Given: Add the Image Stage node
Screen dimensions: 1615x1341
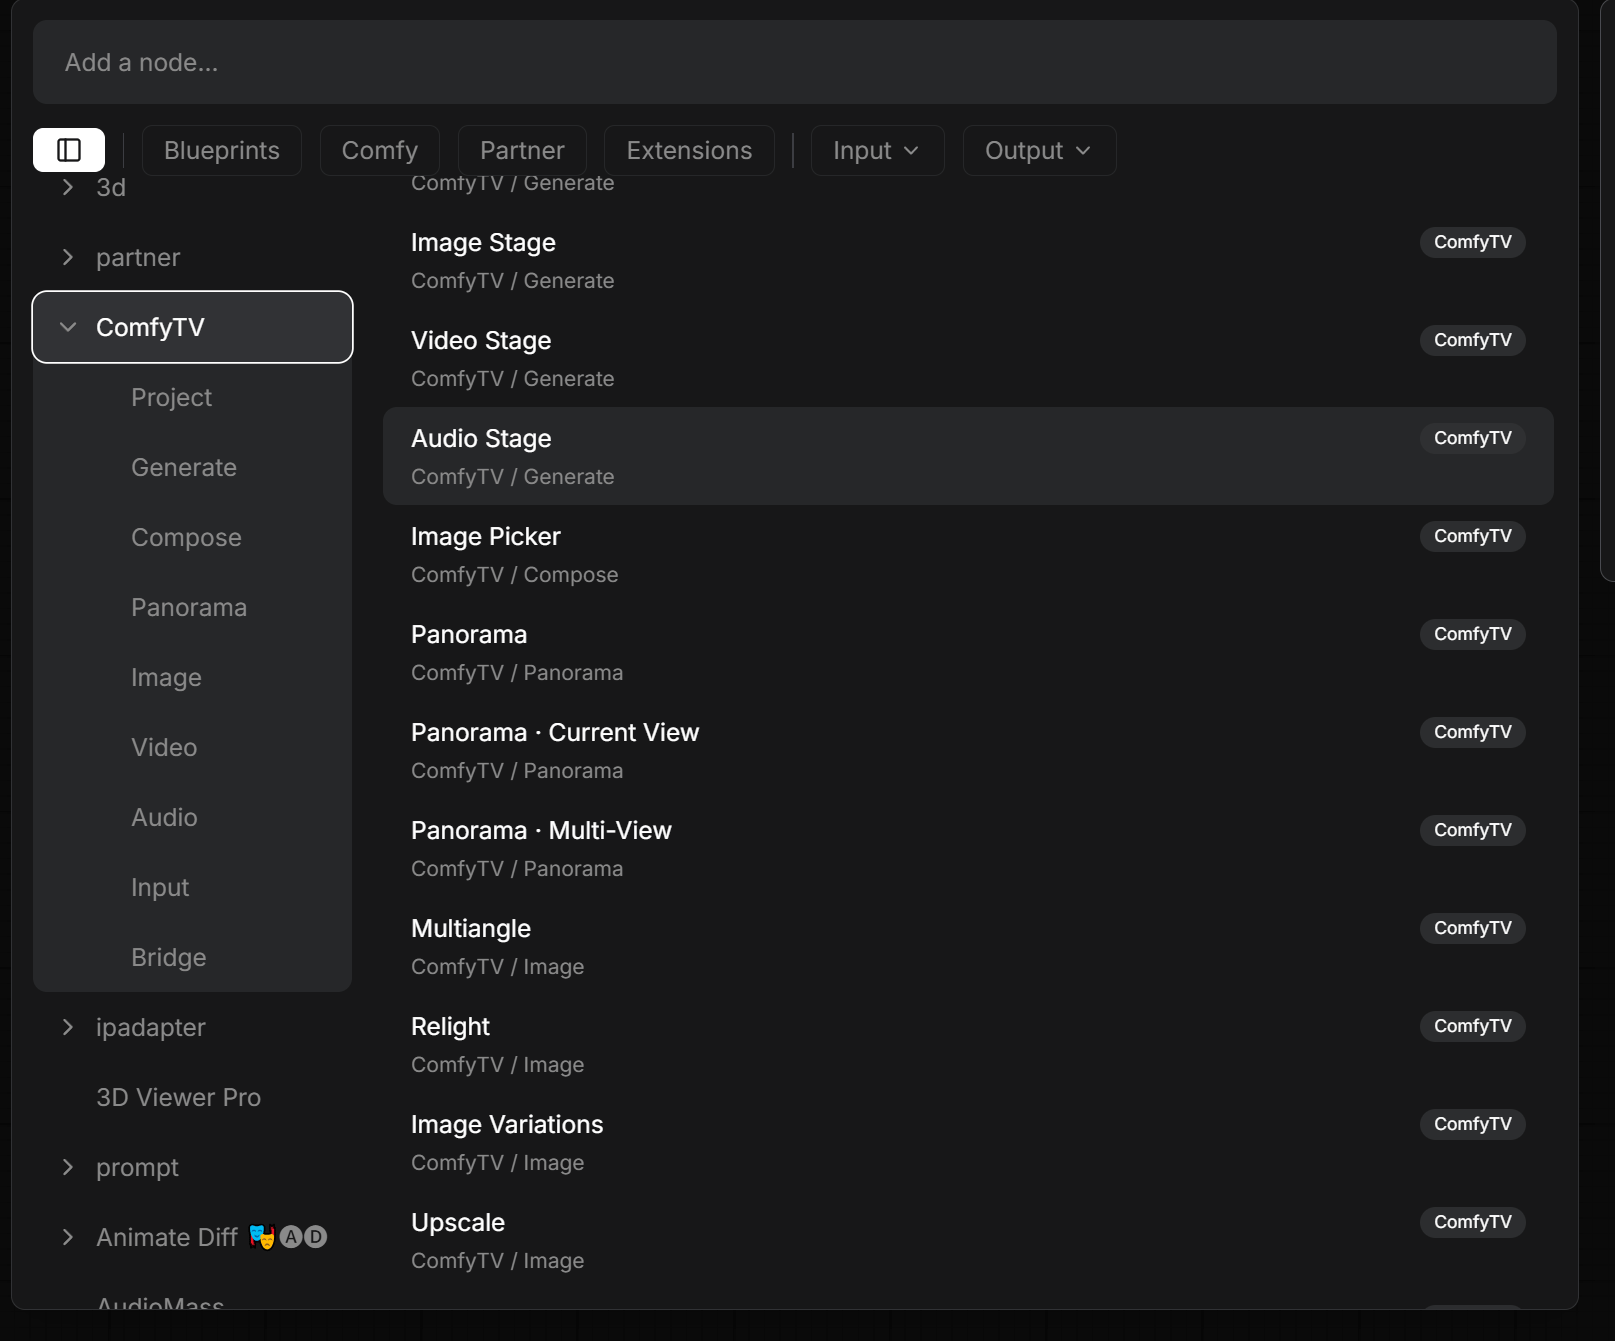Looking at the screenshot, I should [x=968, y=260].
